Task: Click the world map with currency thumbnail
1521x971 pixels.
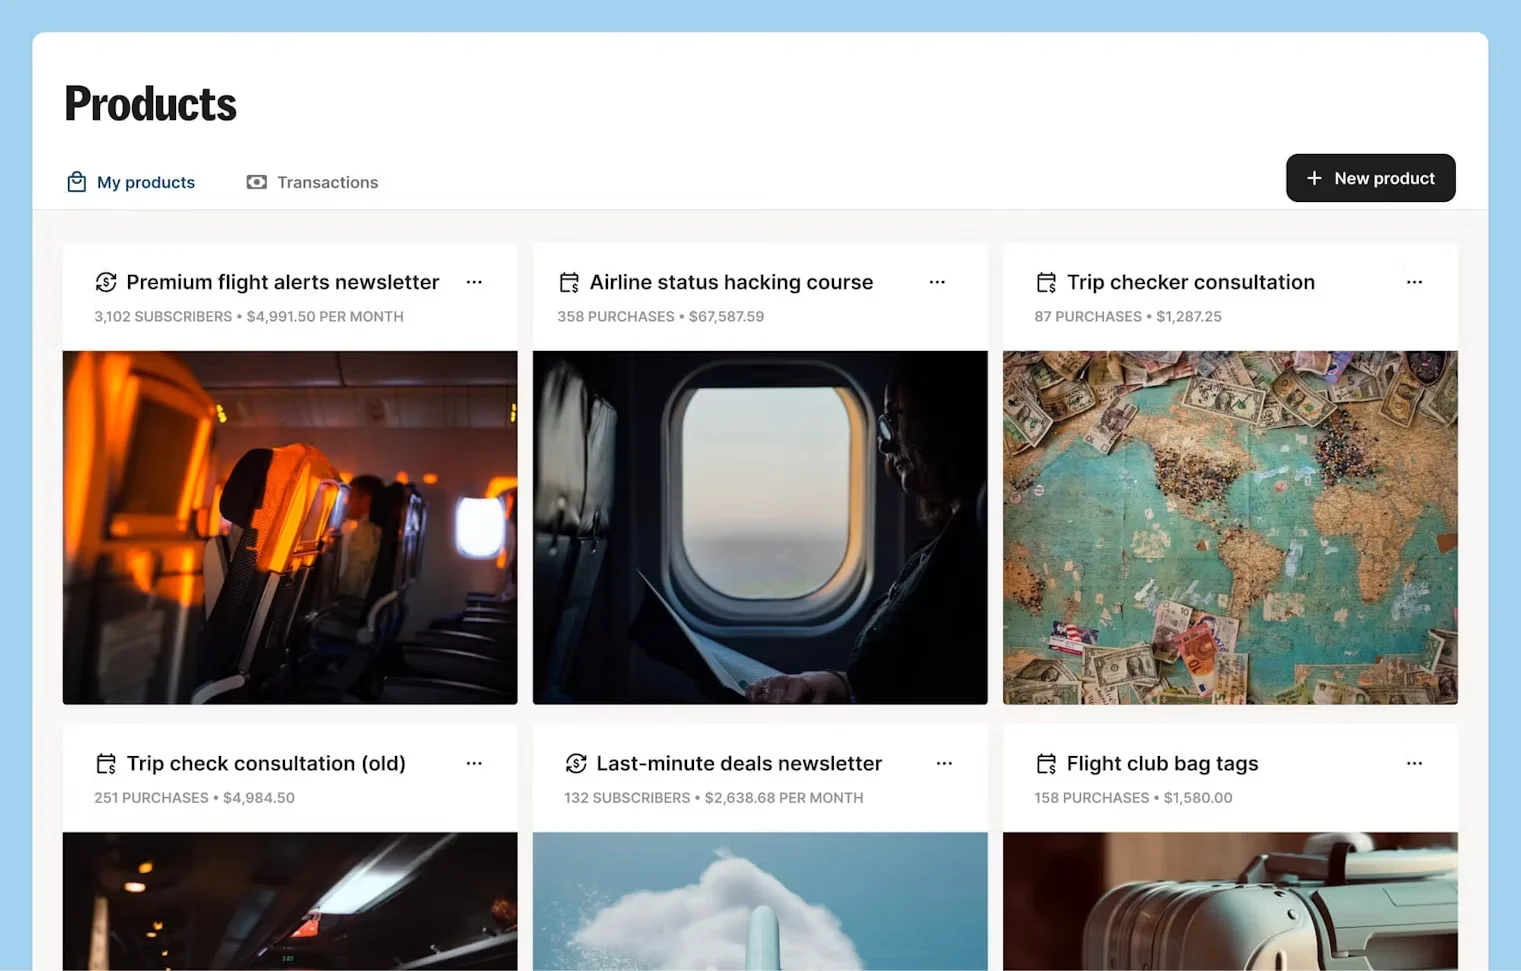Action: pyautogui.click(x=1230, y=527)
